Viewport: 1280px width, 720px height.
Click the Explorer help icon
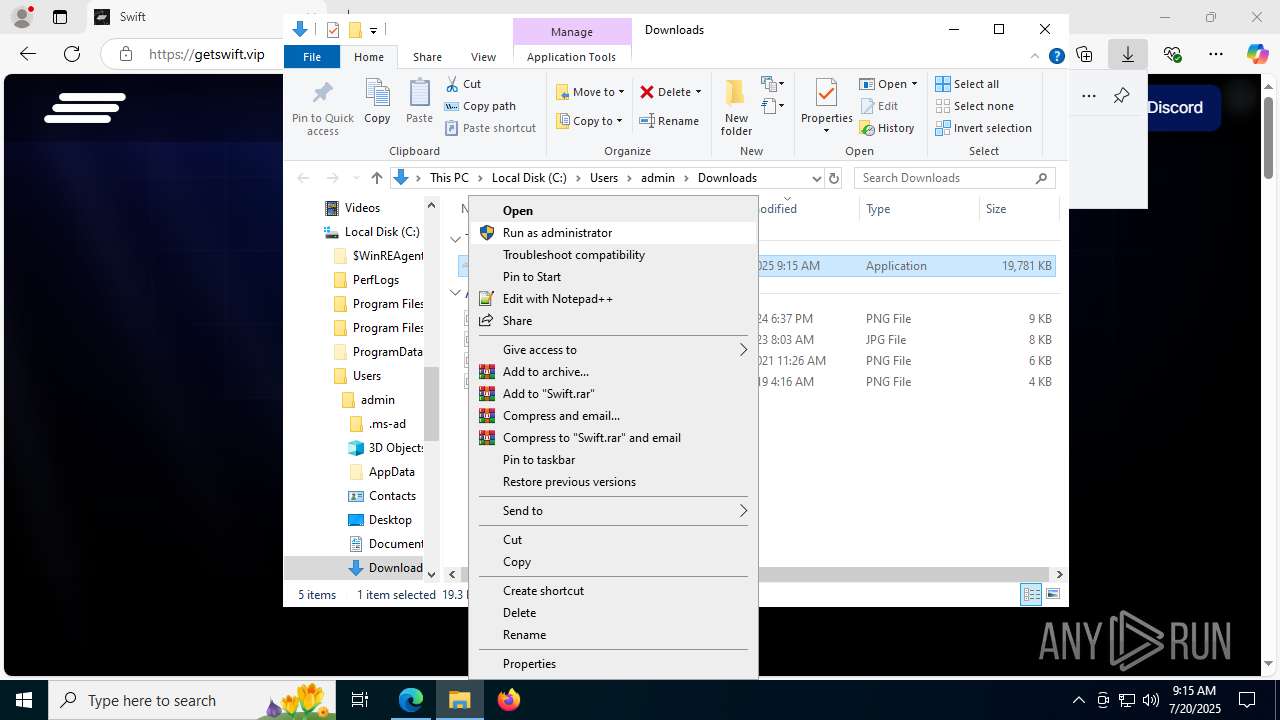pos(1056,57)
